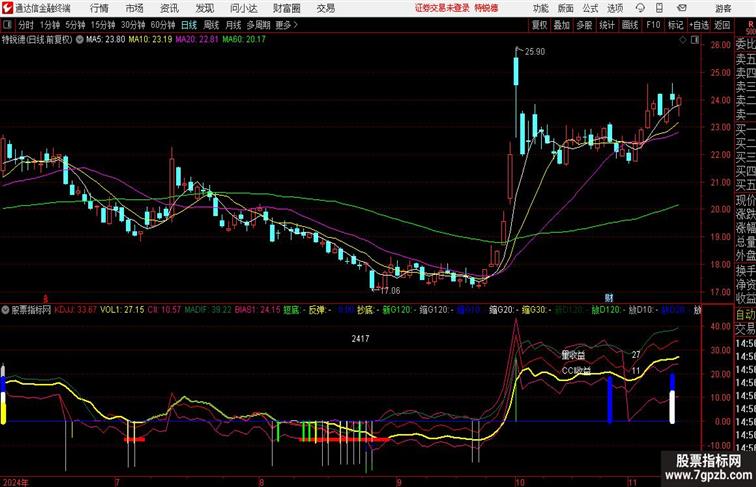Image resolution: width=756 pixels, height=487 pixels.
Task: Click the 2417 label in sub-chart
Action: (x=360, y=339)
